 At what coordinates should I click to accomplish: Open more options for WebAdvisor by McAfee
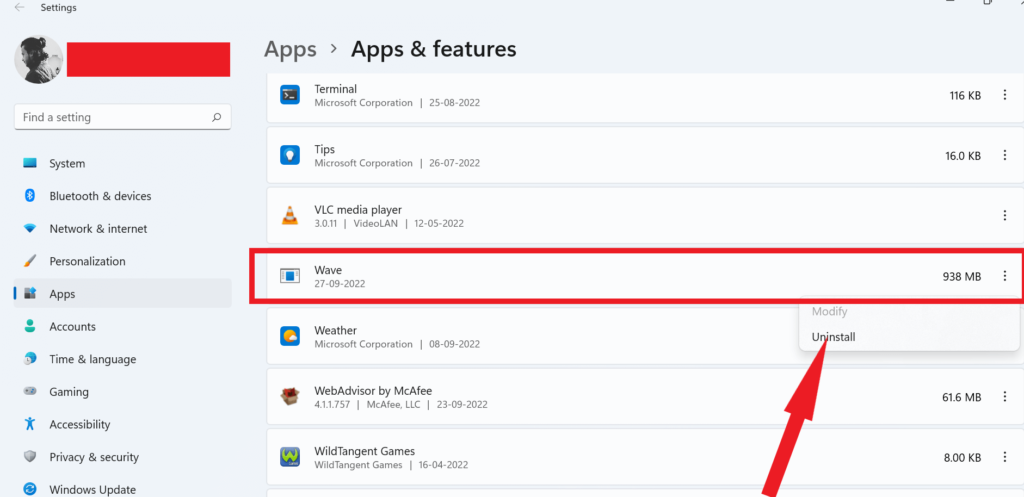pos(1004,396)
